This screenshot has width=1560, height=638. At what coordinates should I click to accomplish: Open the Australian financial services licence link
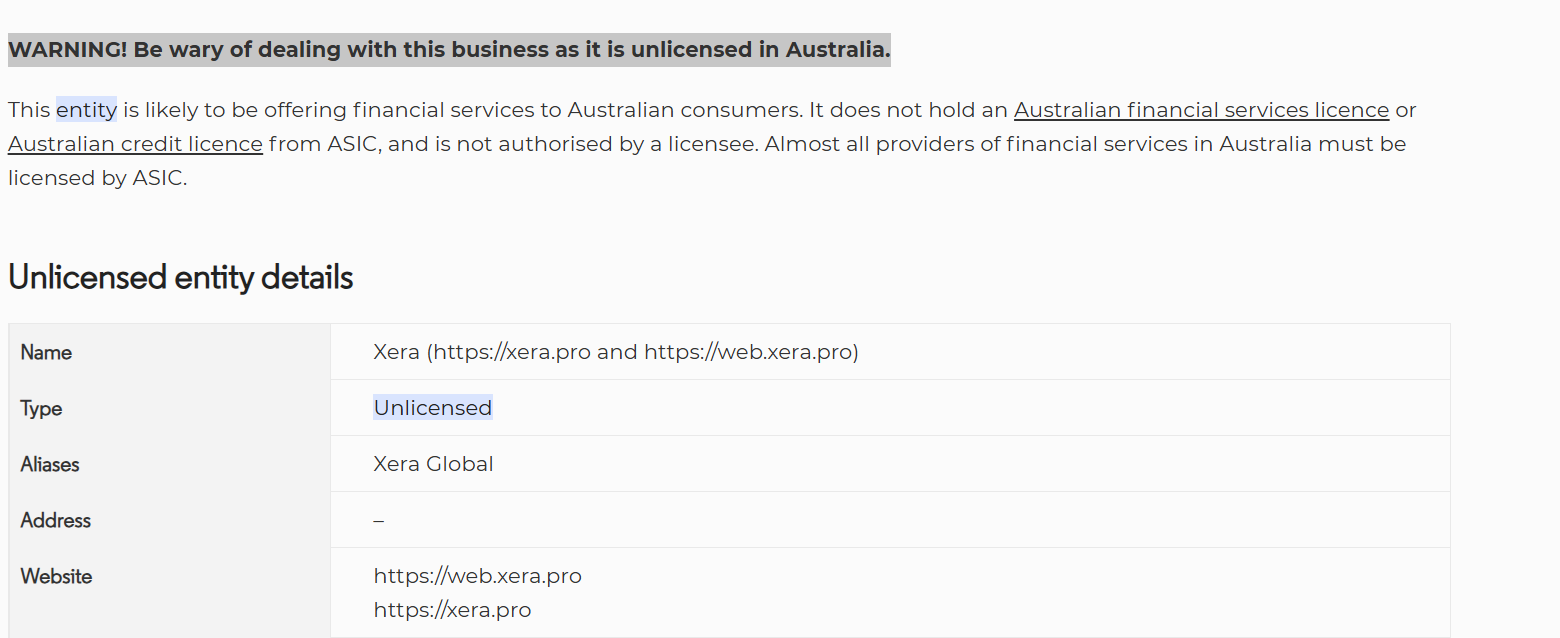point(1201,110)
